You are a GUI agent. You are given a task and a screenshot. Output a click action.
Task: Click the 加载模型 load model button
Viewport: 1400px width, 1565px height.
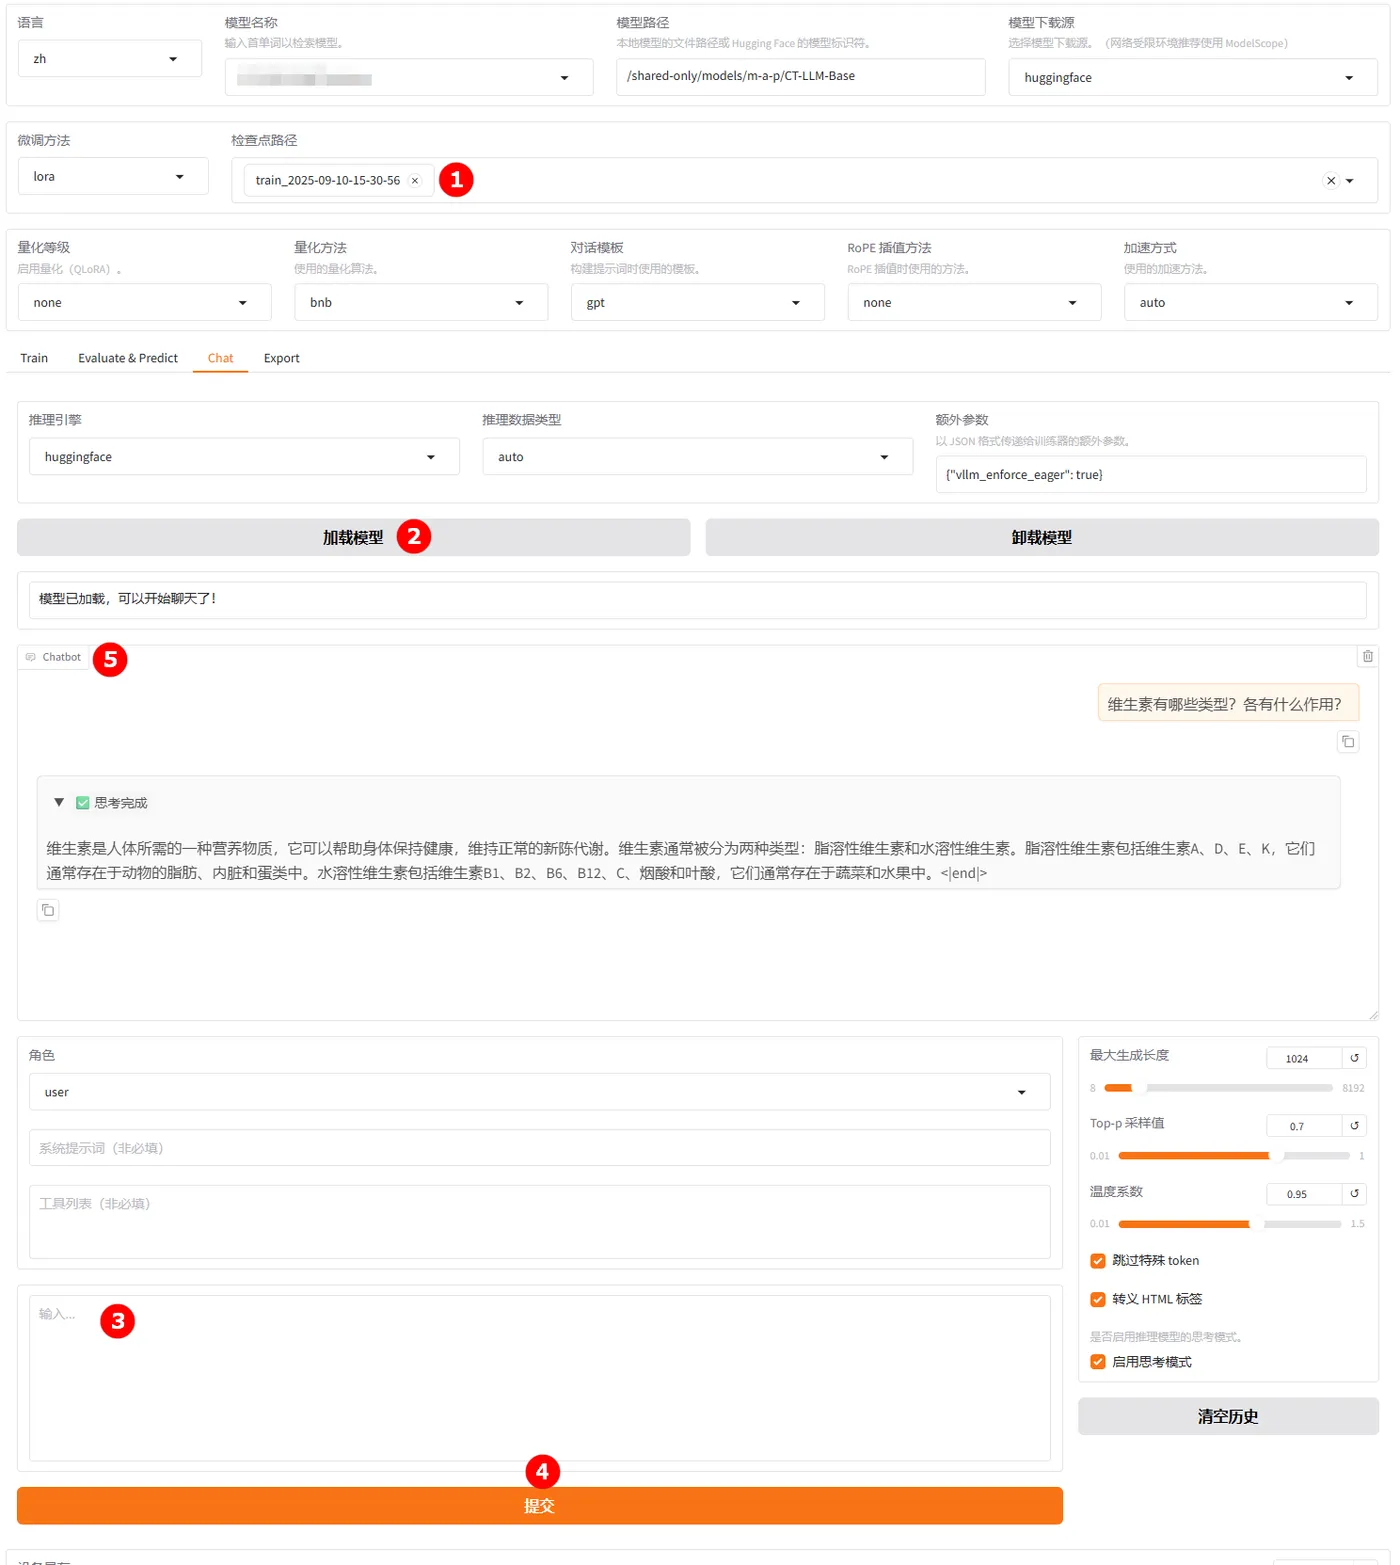click(353, 537)
